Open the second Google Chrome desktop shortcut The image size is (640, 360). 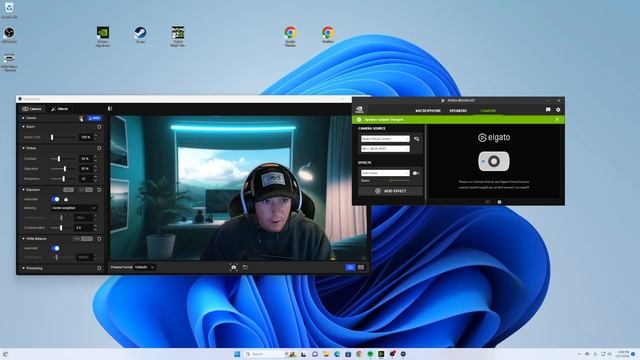coord(328,35)
